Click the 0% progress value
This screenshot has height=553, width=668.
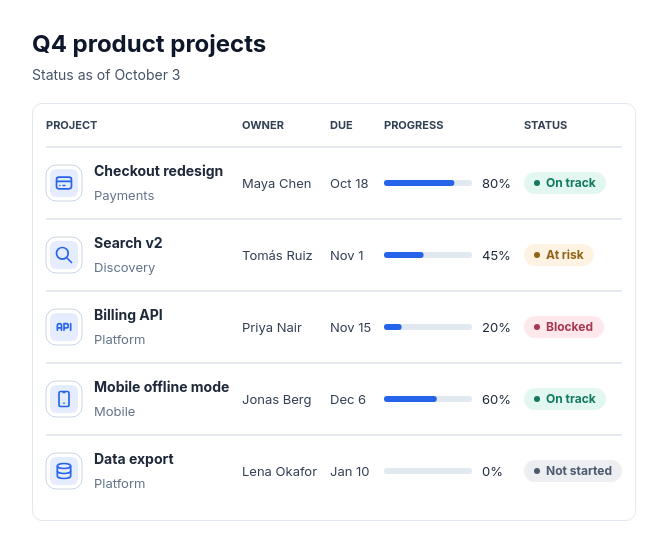[x=492, y=472]
